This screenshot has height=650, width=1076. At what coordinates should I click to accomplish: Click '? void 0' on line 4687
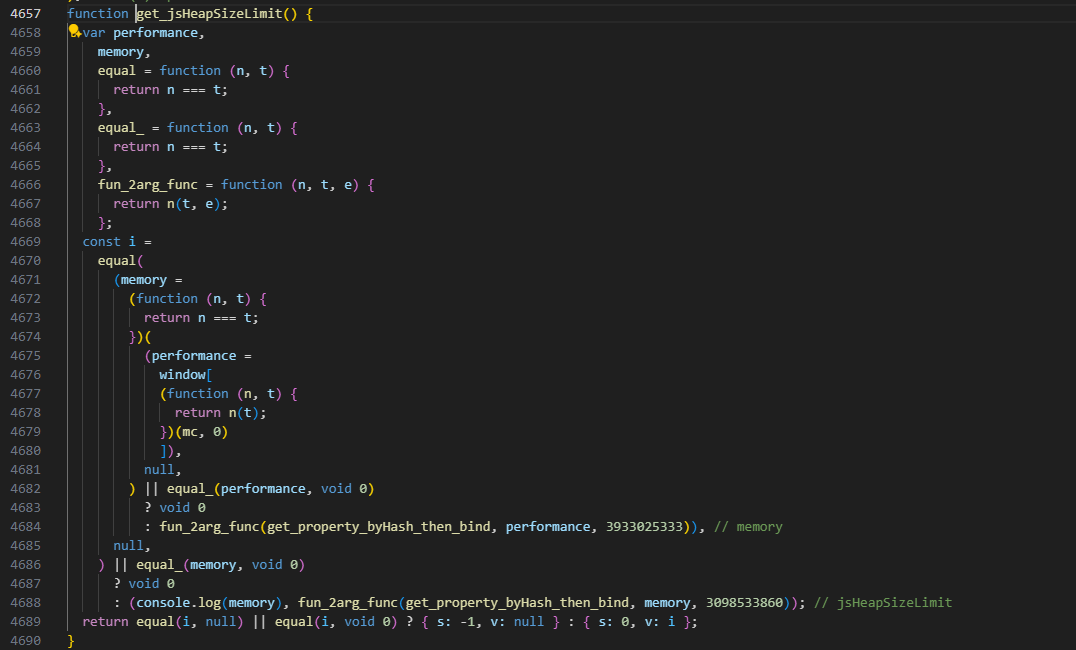click(143, 583)
